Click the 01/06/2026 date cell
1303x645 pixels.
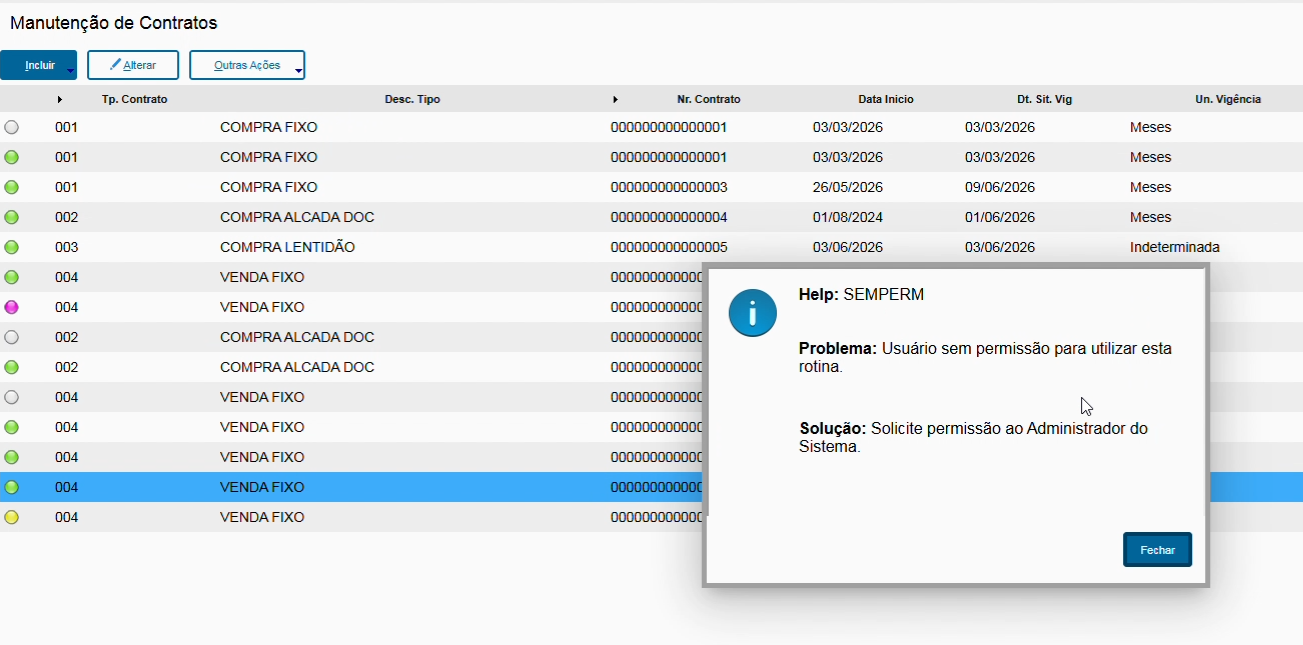click(999, 217)
